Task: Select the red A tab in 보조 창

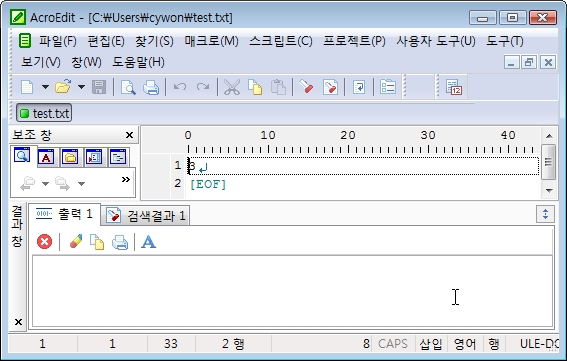Action: tap(46, 157)
